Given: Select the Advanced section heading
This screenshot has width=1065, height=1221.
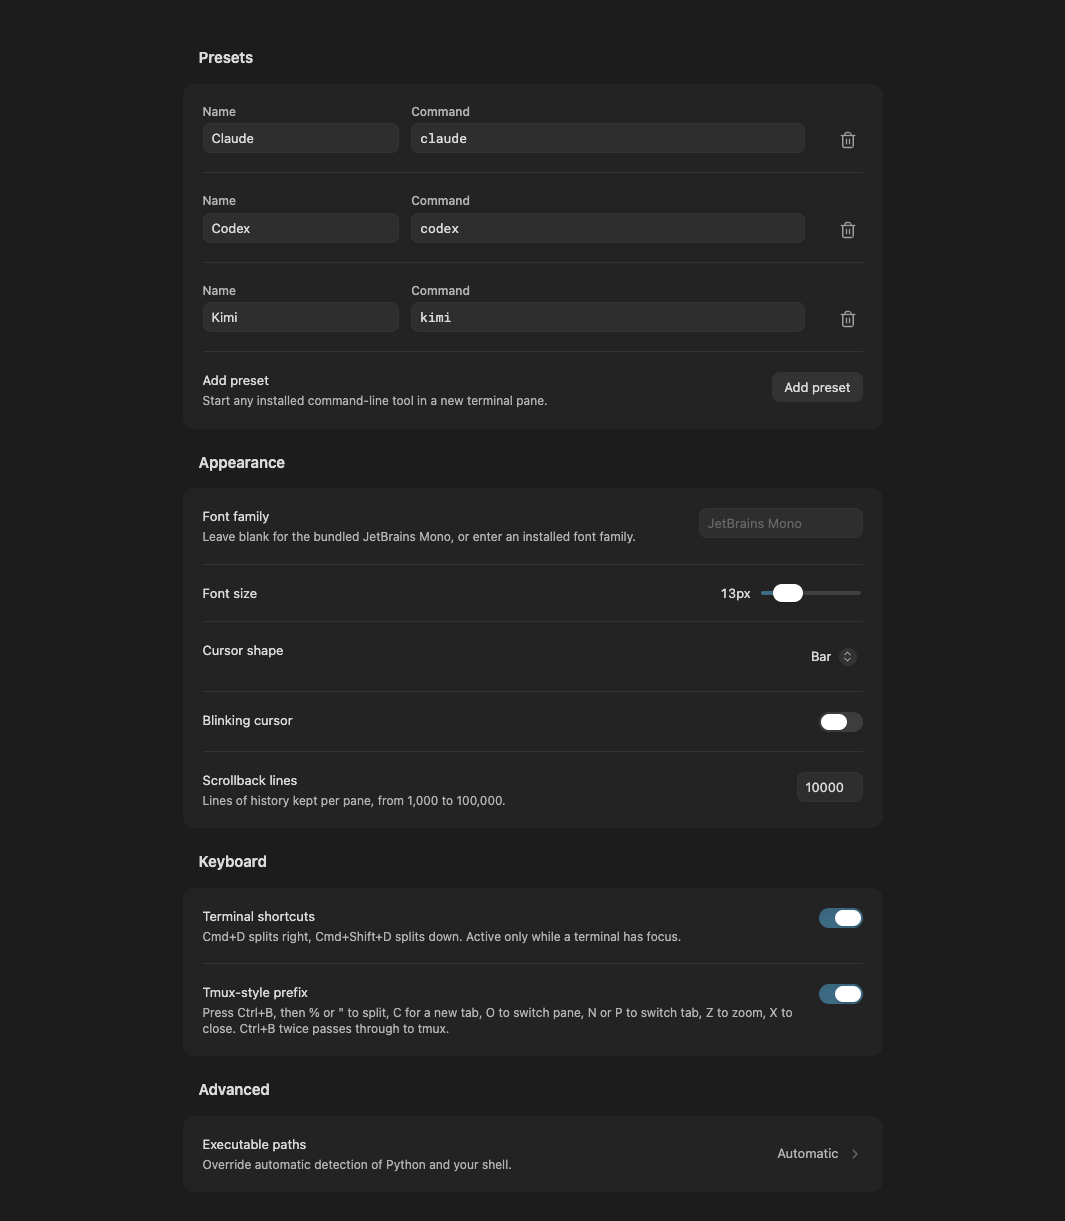Looking at the screenshot, I should click(x=234, y=1090).
